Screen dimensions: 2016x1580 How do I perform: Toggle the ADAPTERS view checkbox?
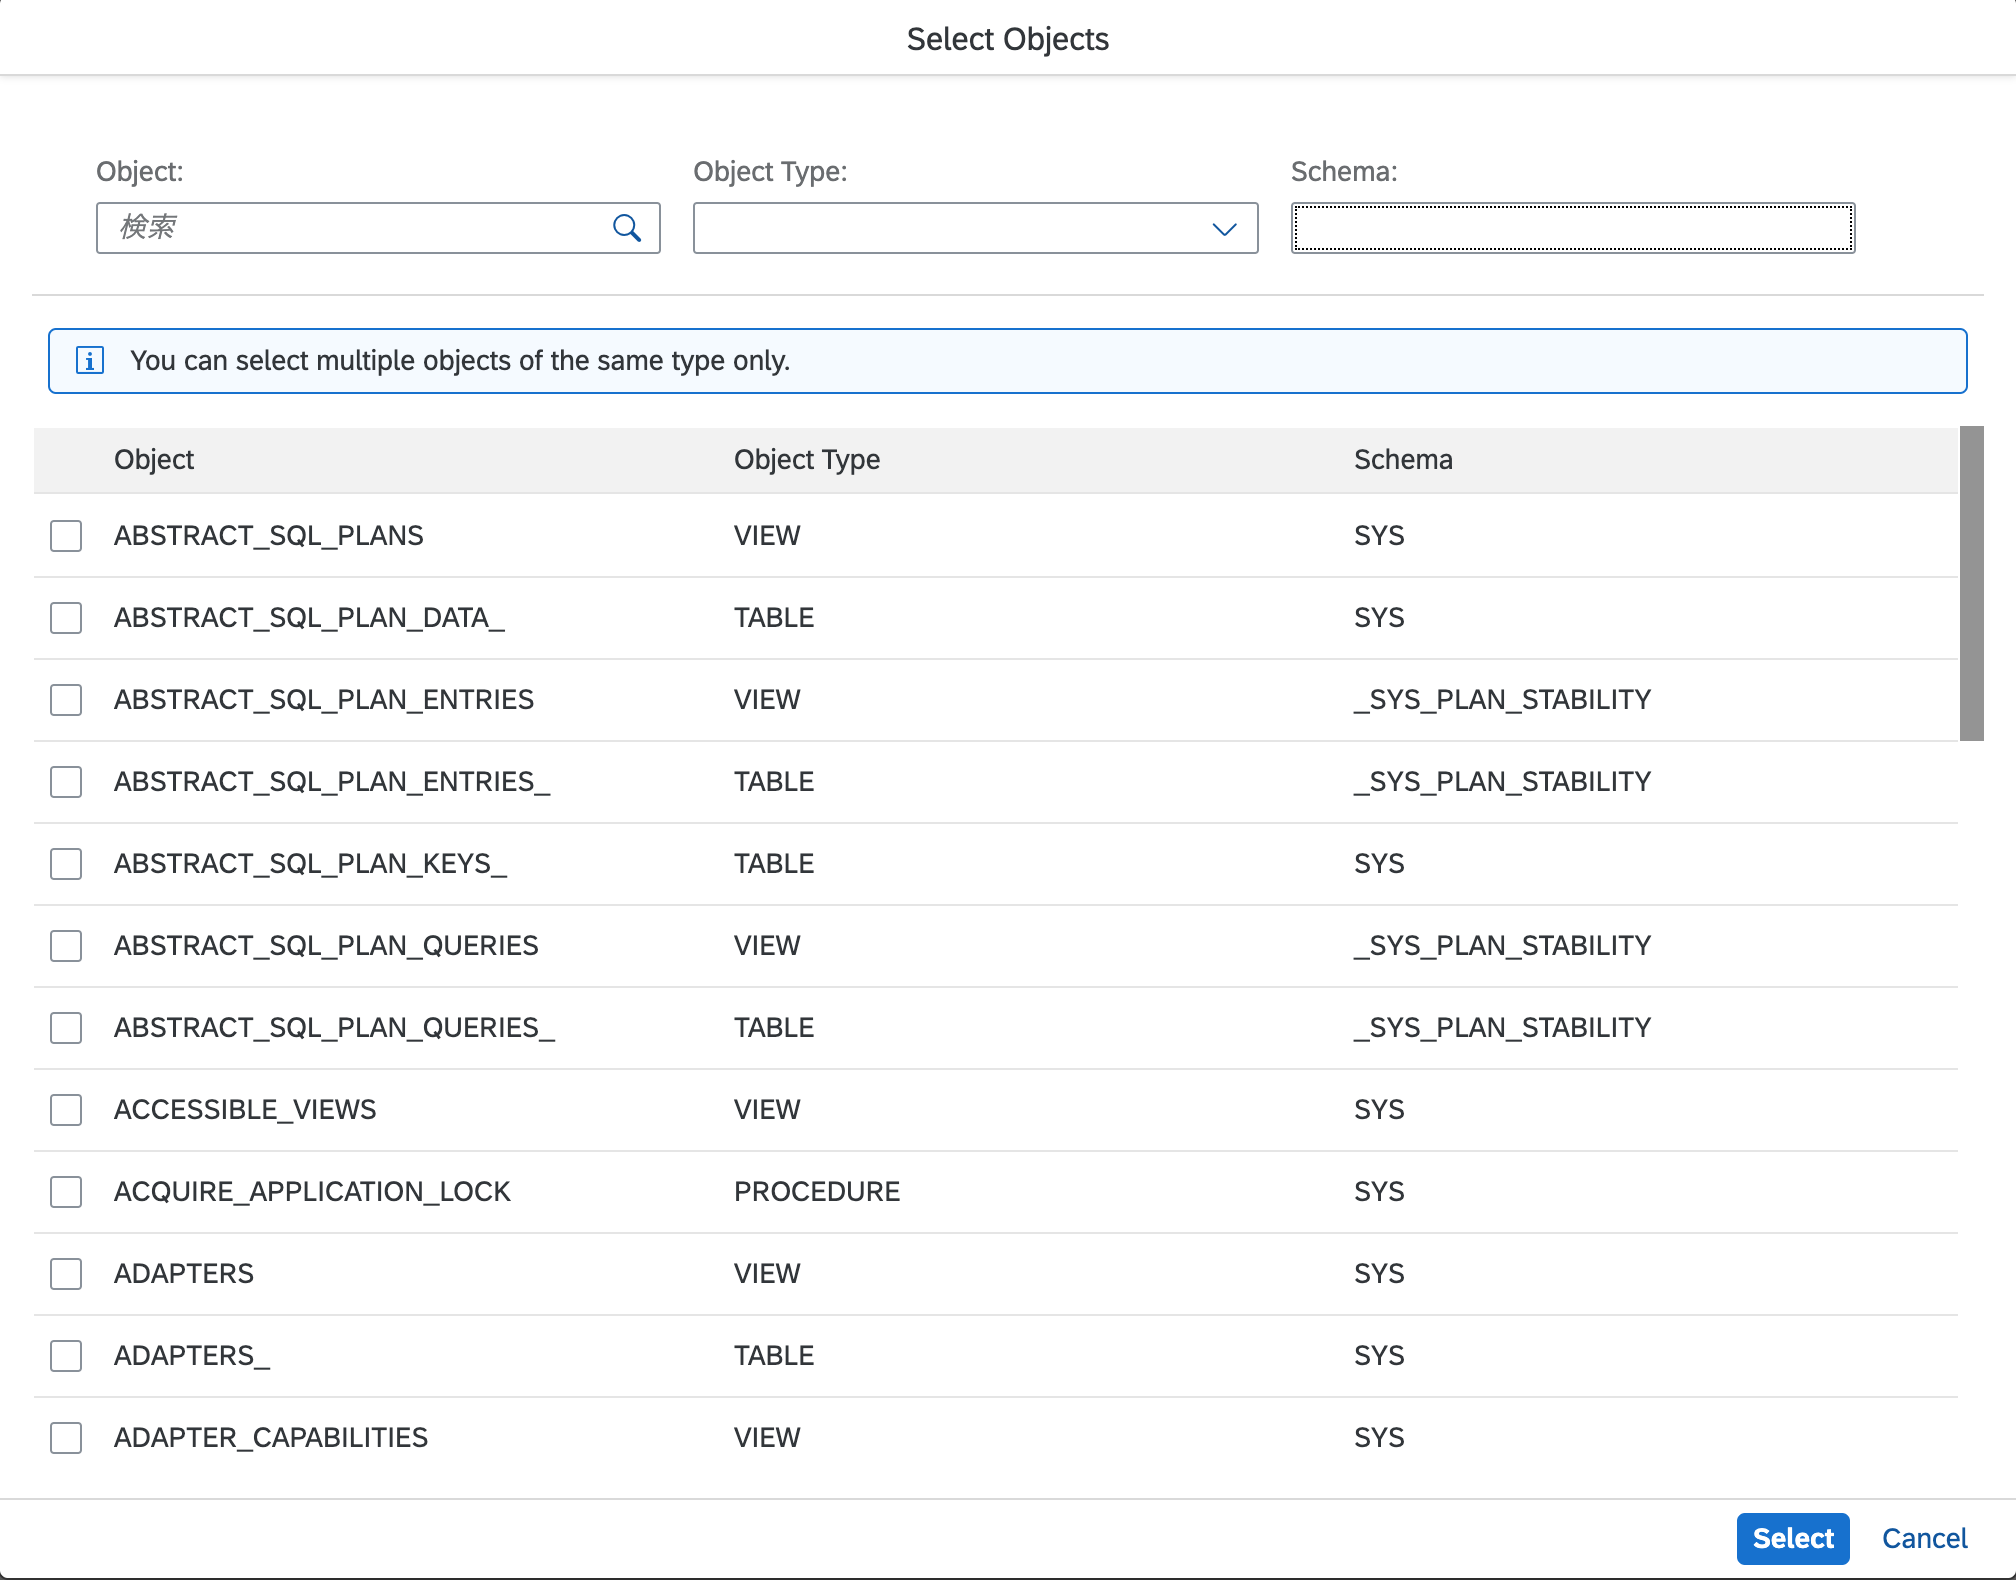click(x=66, y=1274)
